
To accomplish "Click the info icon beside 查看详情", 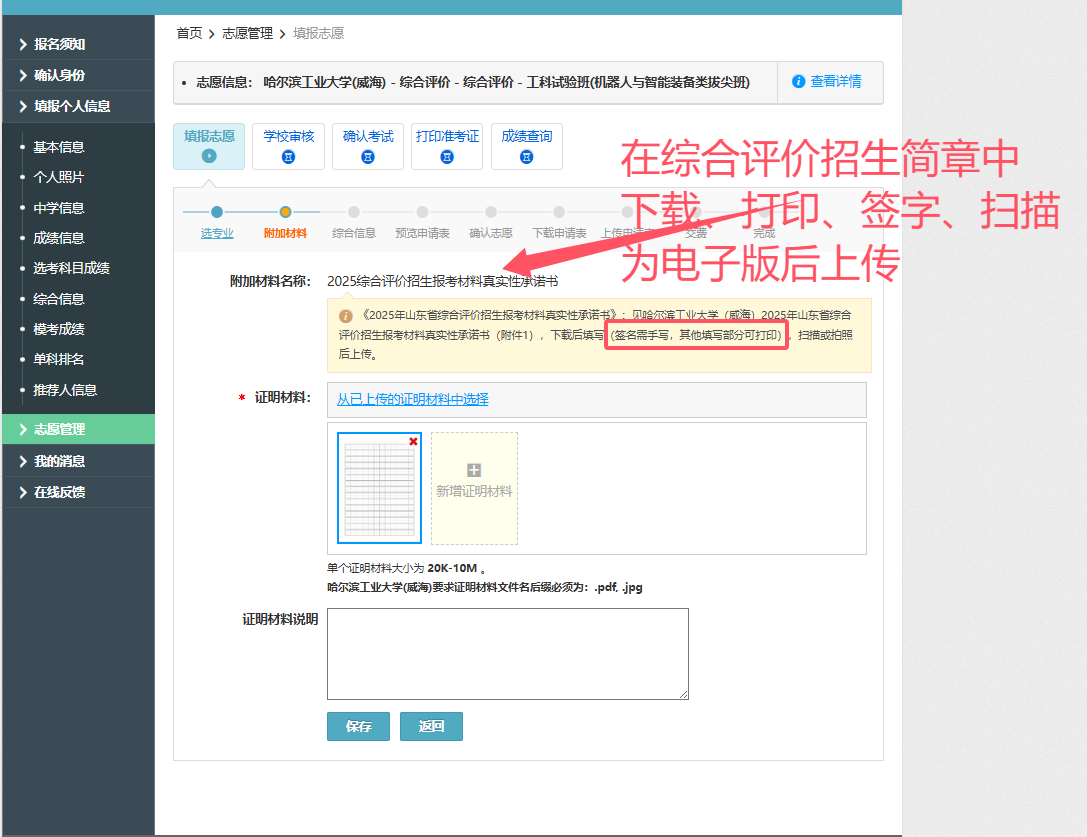I will pos(798,82).
